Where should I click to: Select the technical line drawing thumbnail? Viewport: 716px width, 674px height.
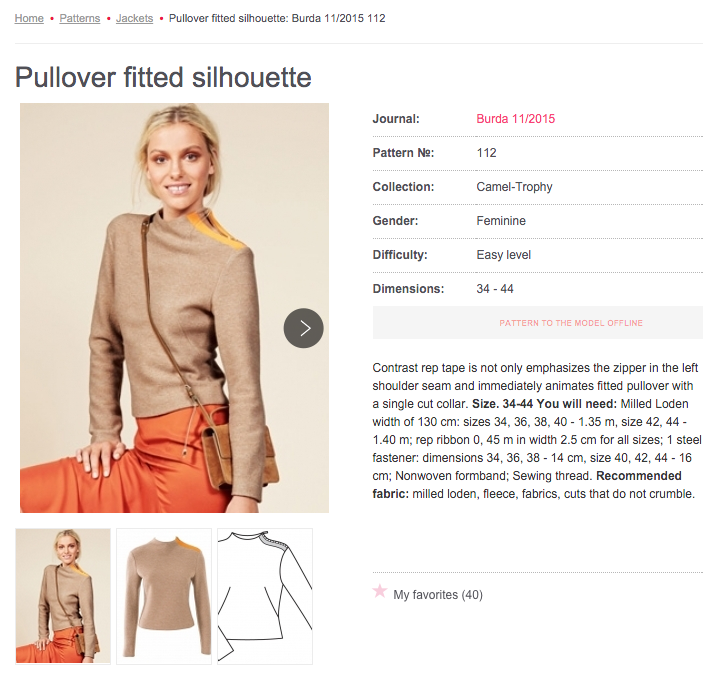265,596
